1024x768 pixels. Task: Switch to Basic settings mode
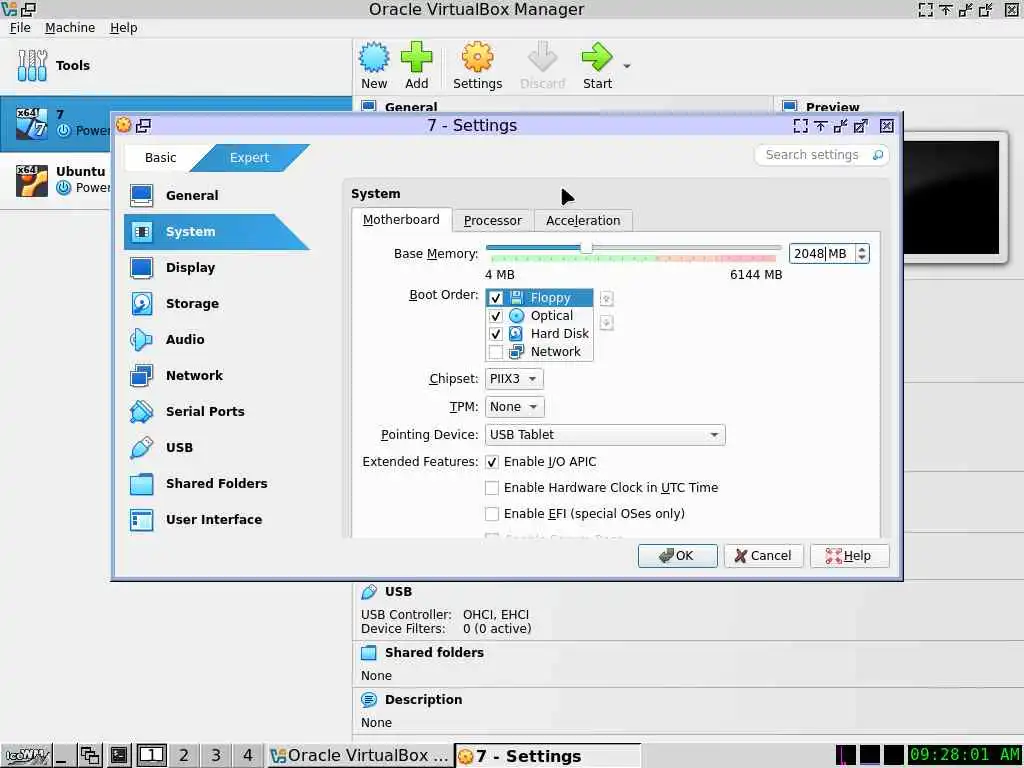(x=161, y=157)
